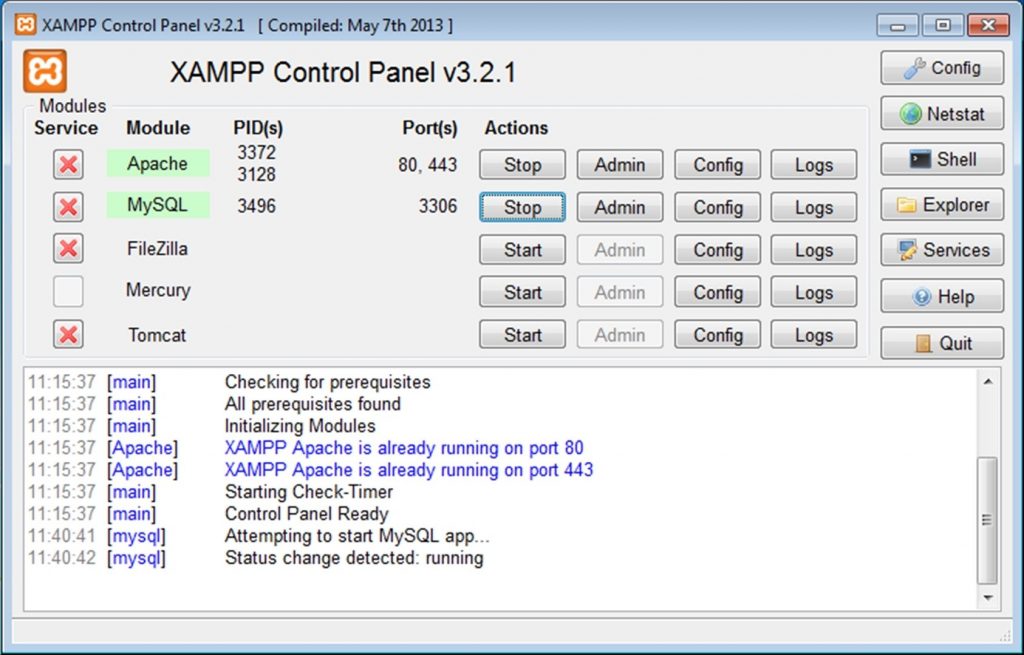Open the Windows Services panel

(x=942, y=250)
